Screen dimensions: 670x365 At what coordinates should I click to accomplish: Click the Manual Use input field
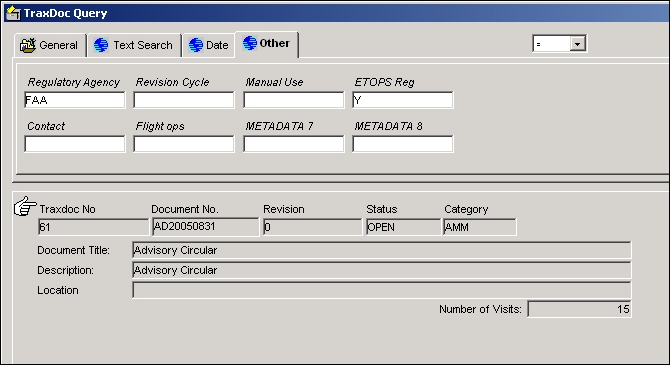click(x=294, y=100)
